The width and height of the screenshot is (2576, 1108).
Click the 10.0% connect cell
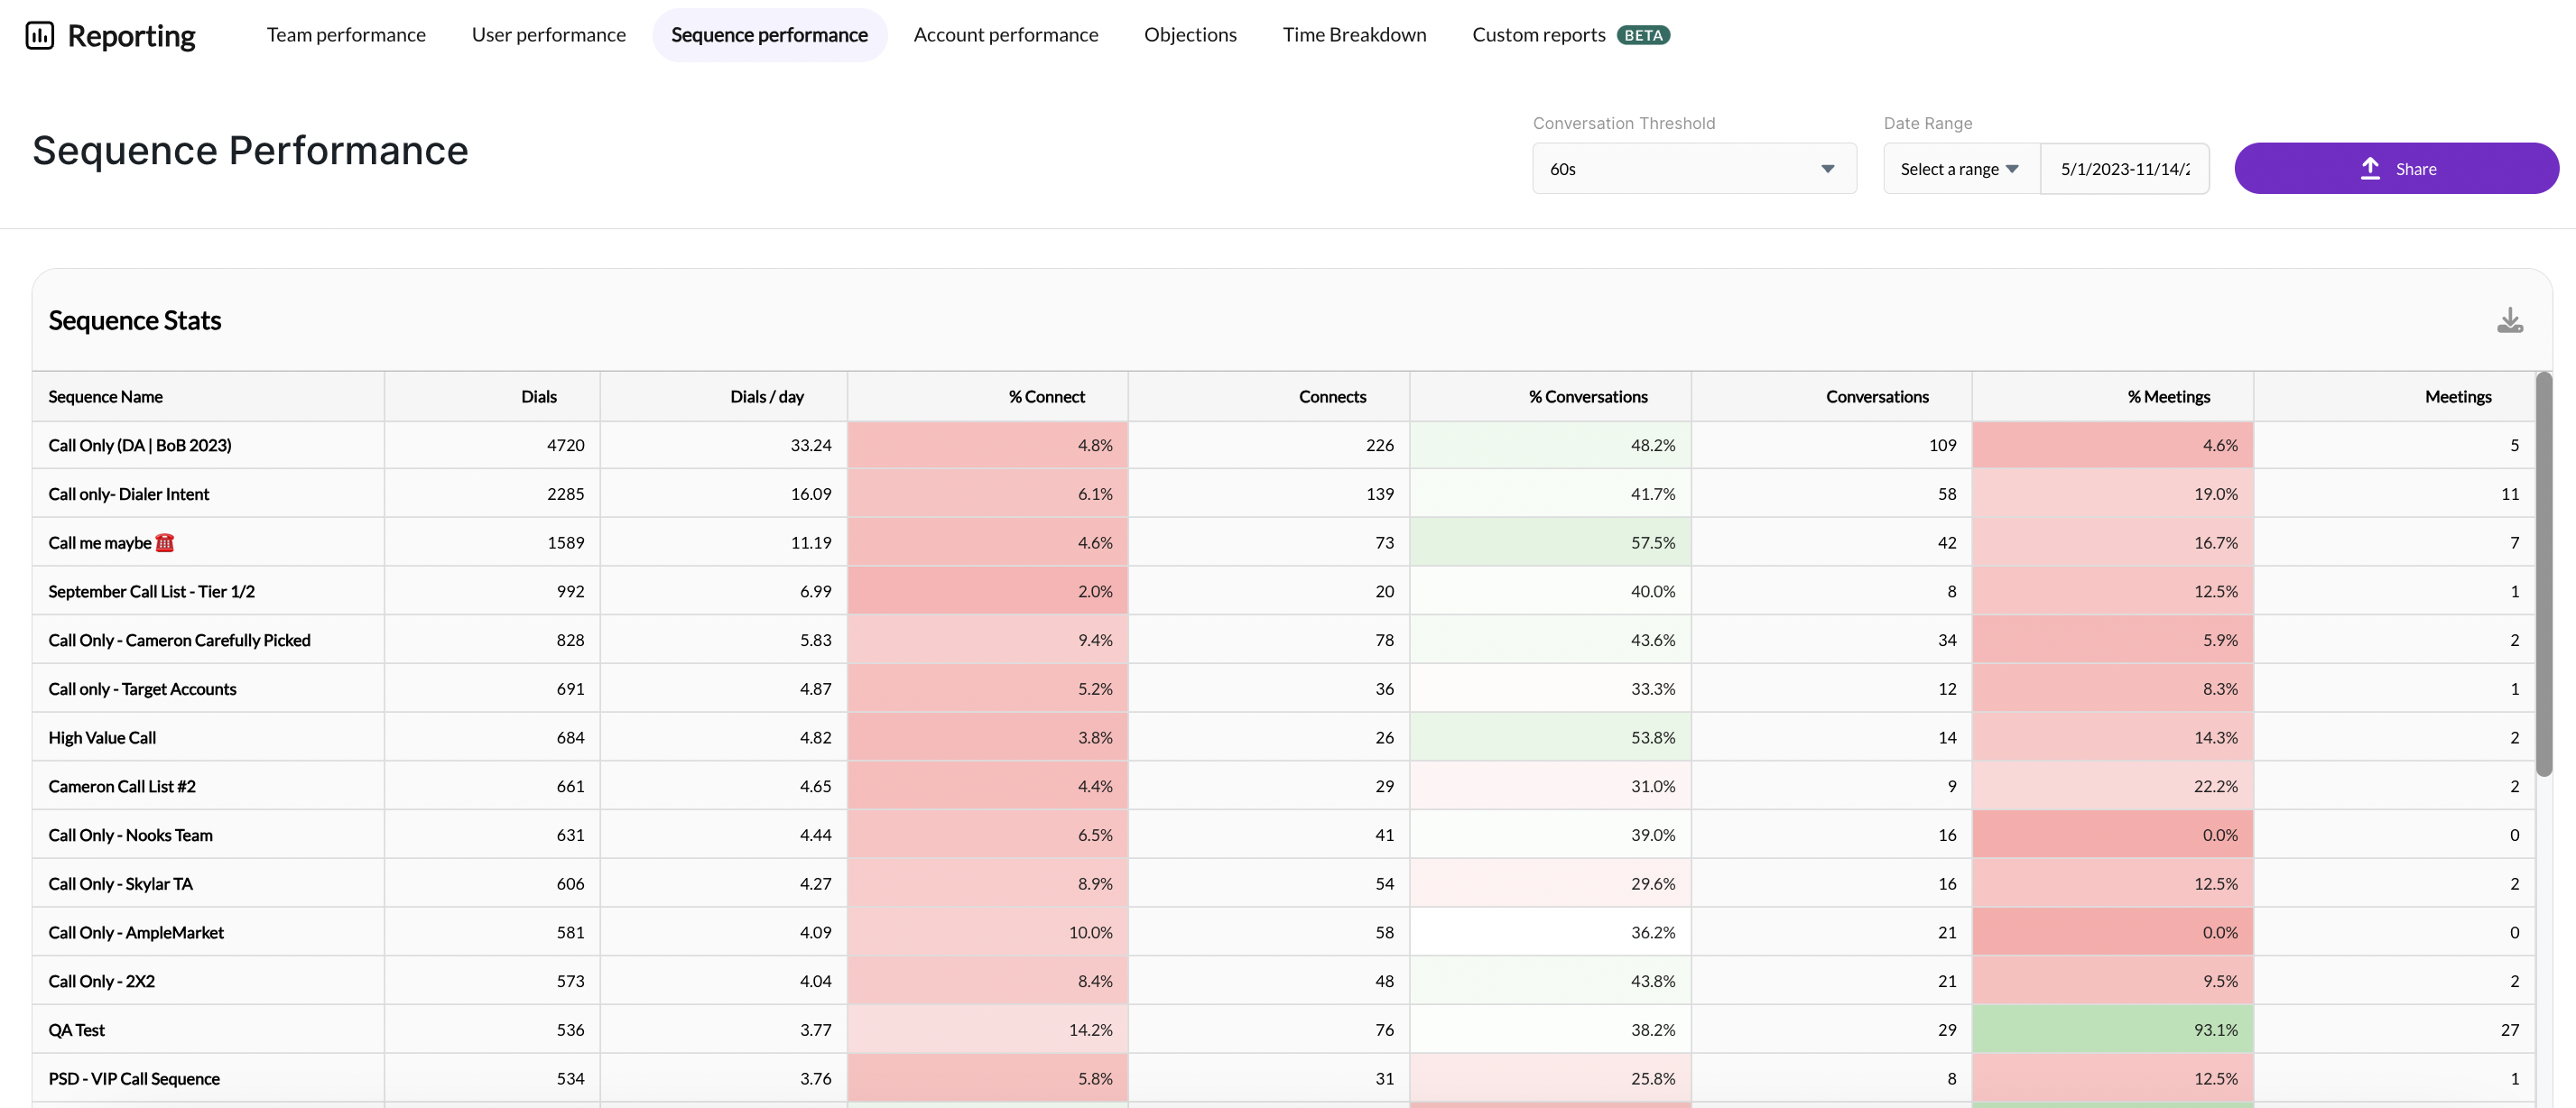[988, 933]
